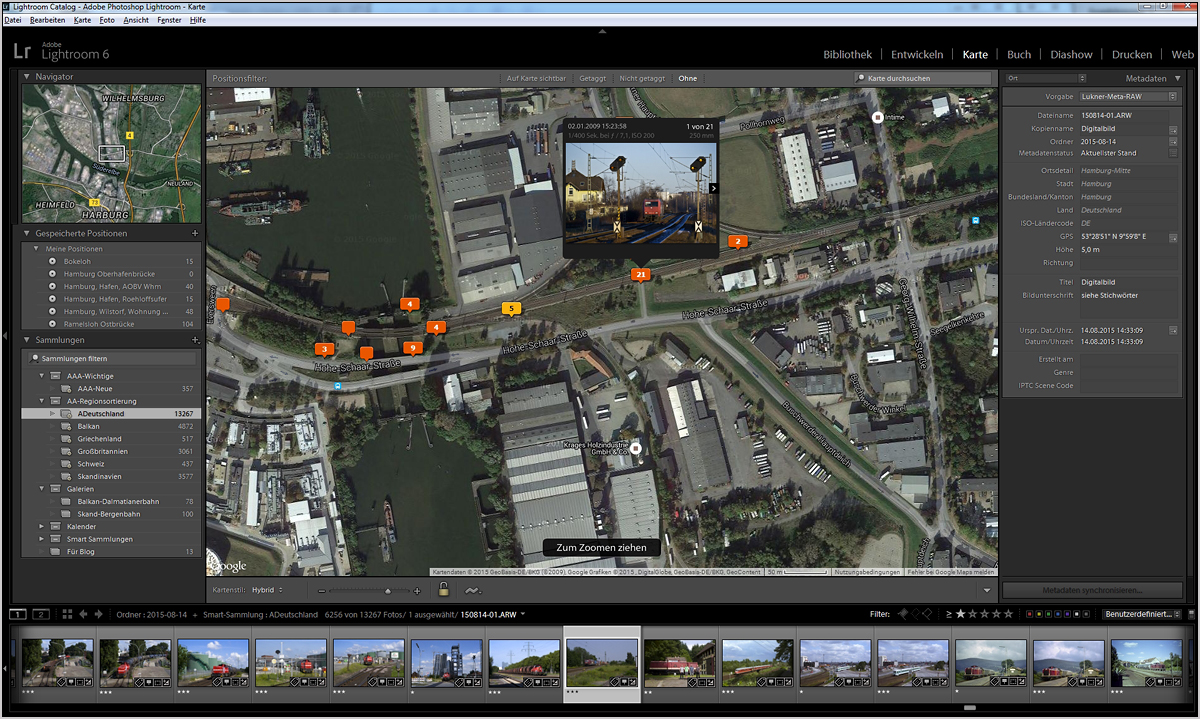Click the Metadatenstatus action button
1200x719 pixels.
(1173, 154)
